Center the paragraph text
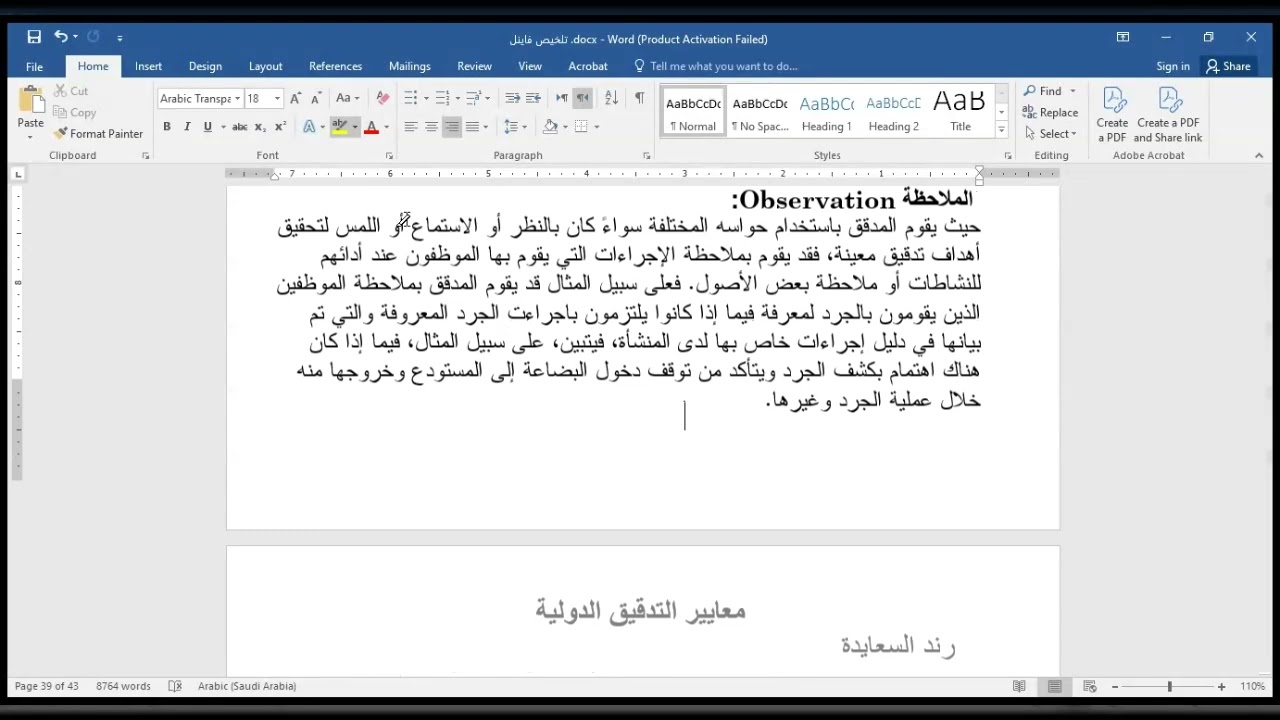The image size is (1280, 720). (x=431, y=127)
